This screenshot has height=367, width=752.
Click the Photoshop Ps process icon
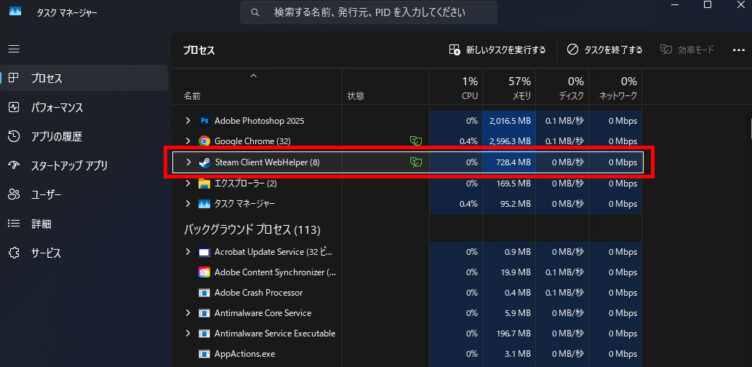coord(204,120)
